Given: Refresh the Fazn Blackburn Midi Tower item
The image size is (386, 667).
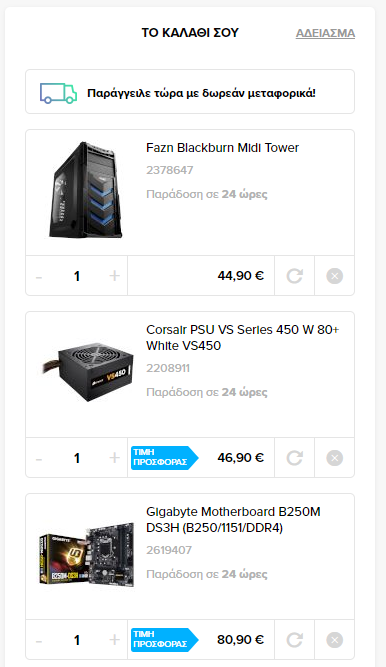Looking at the screenshot, I should point(295,276).
